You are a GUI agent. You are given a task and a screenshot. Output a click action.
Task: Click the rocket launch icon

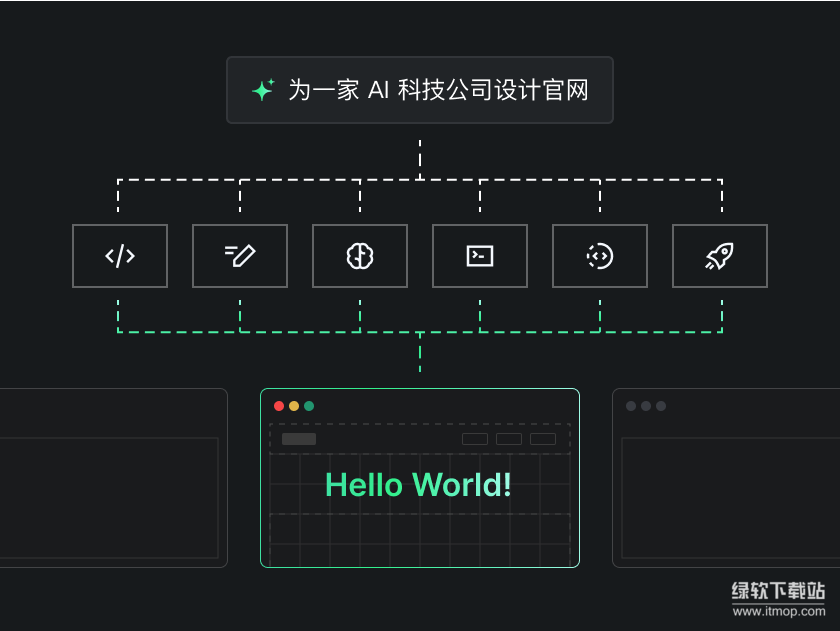[720, 256]
